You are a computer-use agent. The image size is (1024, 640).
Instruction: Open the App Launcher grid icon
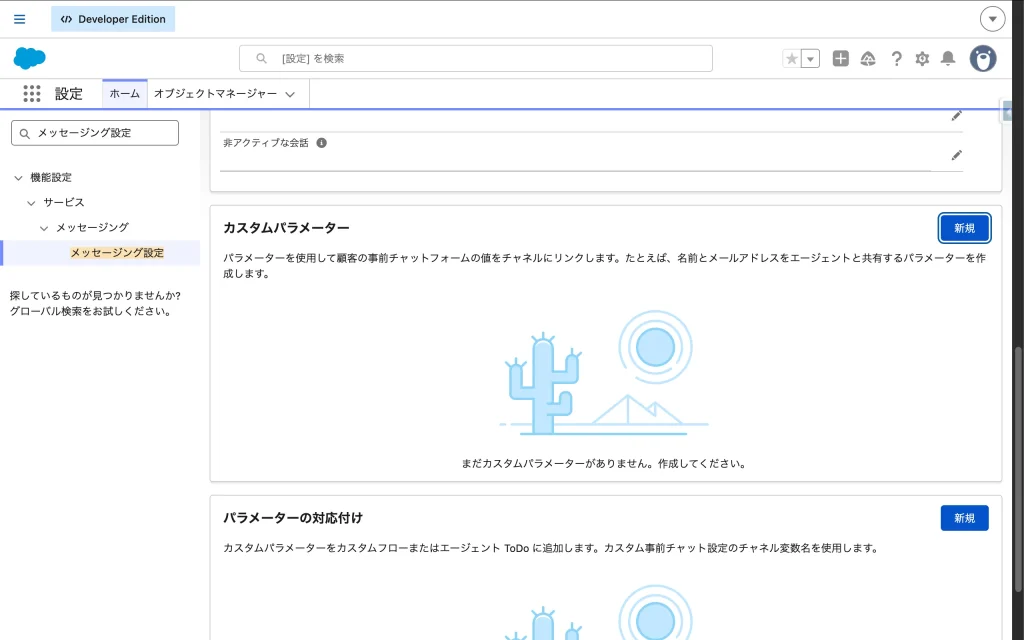point(32,94)
